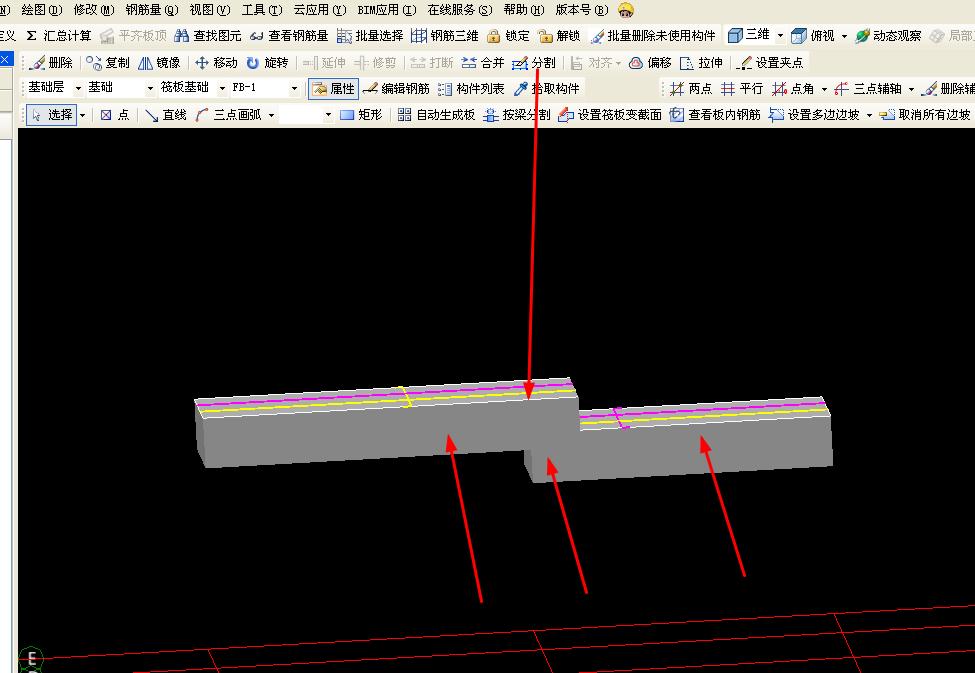
Task: Select 平行 parallel auxiliary axis
Action: click(x=742, y=89)
